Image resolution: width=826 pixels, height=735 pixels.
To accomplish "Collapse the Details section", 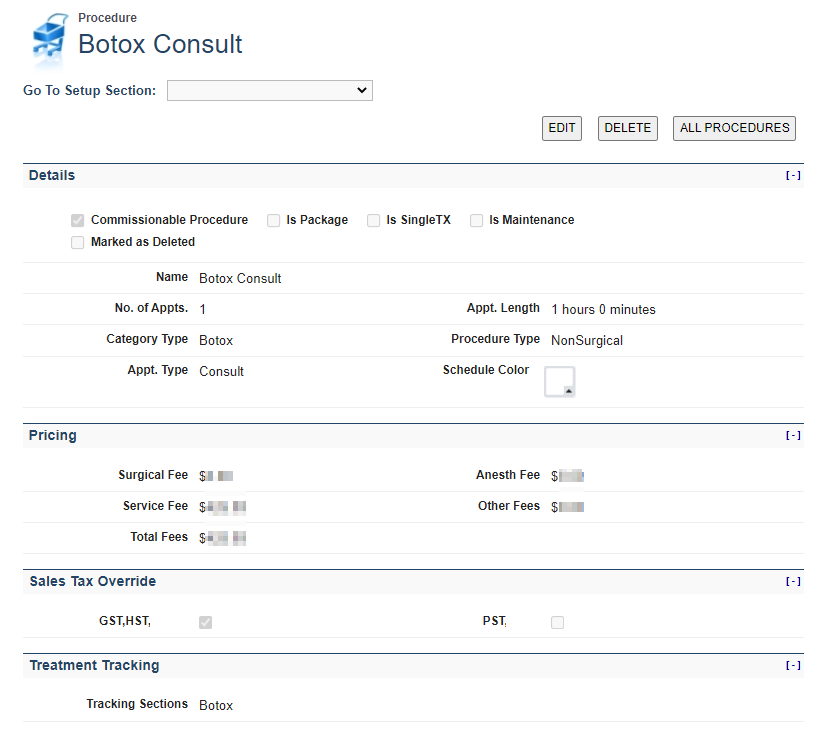I will click(792, 176).
